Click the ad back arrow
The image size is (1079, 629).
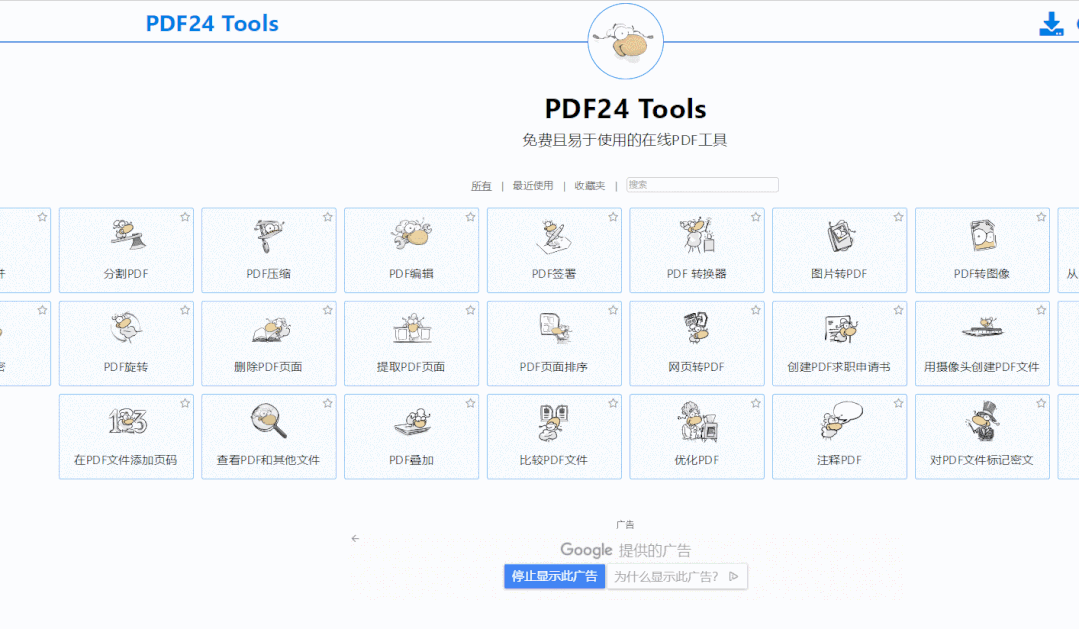pyautogui.click(x=355, y=538)
